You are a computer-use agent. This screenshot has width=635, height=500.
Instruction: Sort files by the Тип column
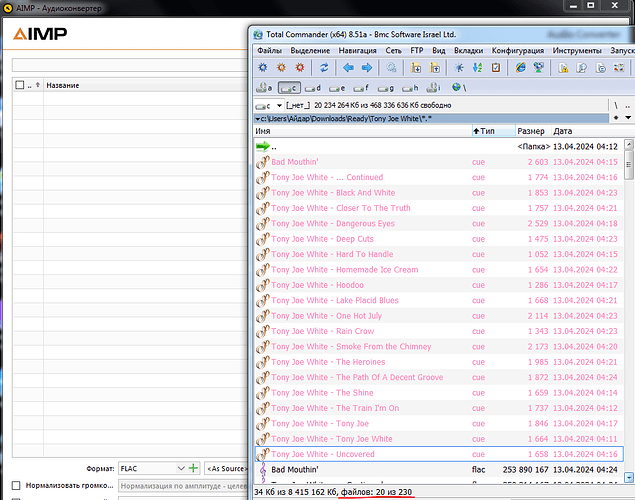494,131
